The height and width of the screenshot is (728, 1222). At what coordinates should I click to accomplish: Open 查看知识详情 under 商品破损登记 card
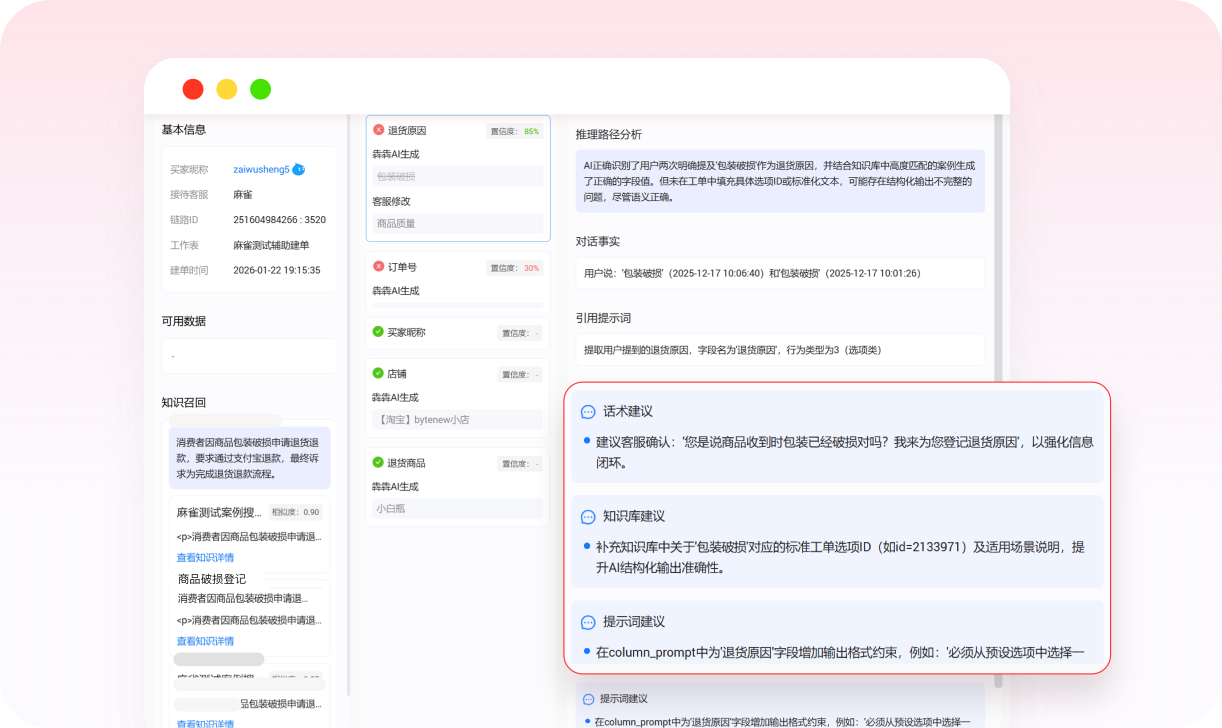point(205,641)
